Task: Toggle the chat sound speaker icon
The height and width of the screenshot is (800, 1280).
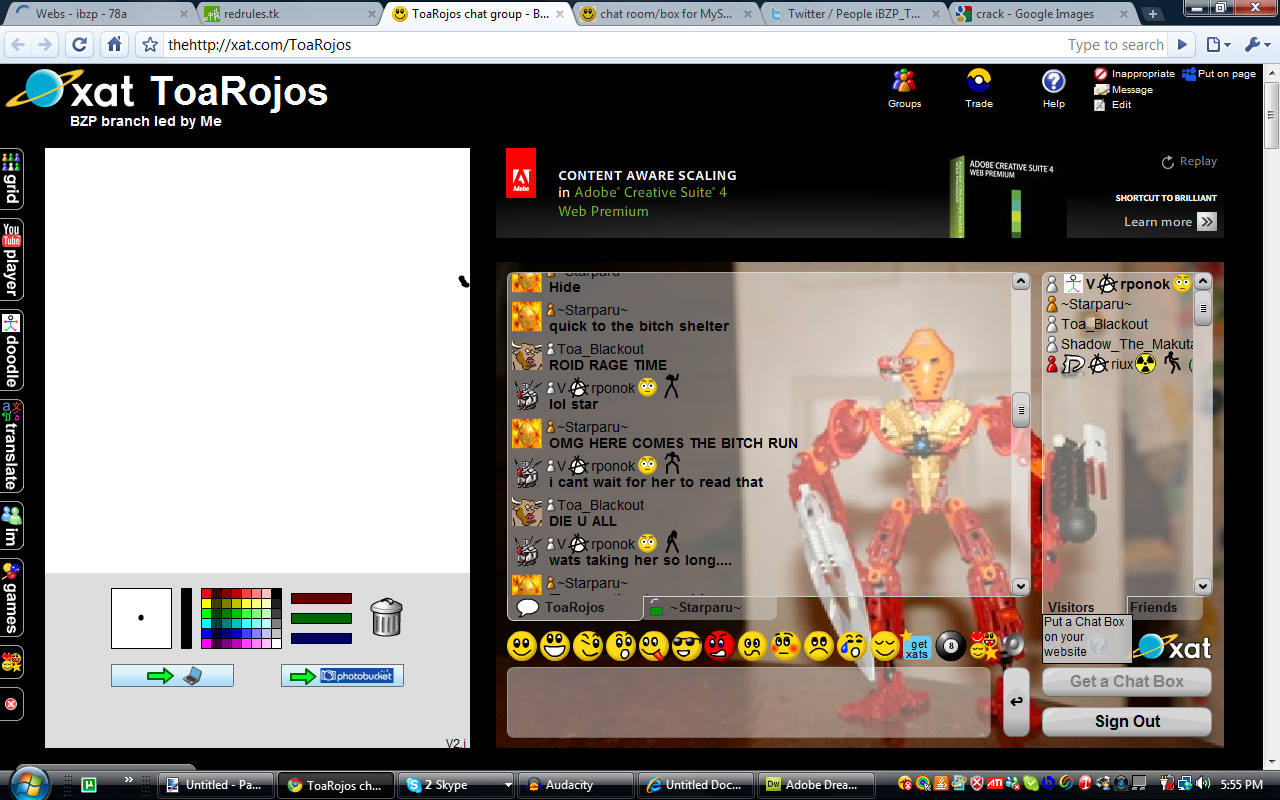Action: 1015,646
